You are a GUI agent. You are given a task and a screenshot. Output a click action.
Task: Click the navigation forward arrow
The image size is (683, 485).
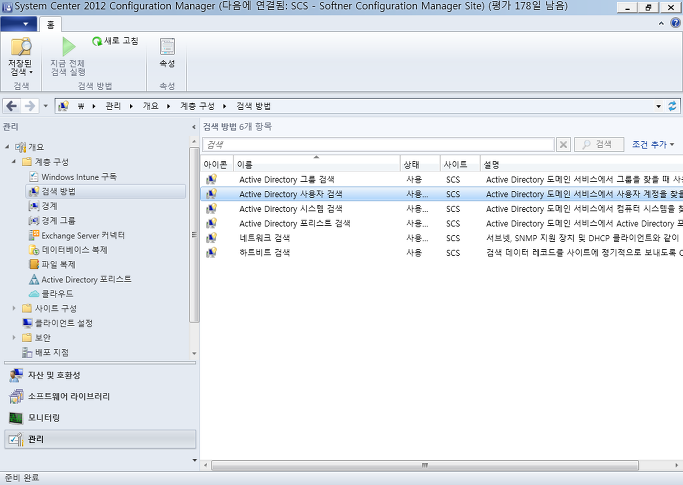[30, 106]
